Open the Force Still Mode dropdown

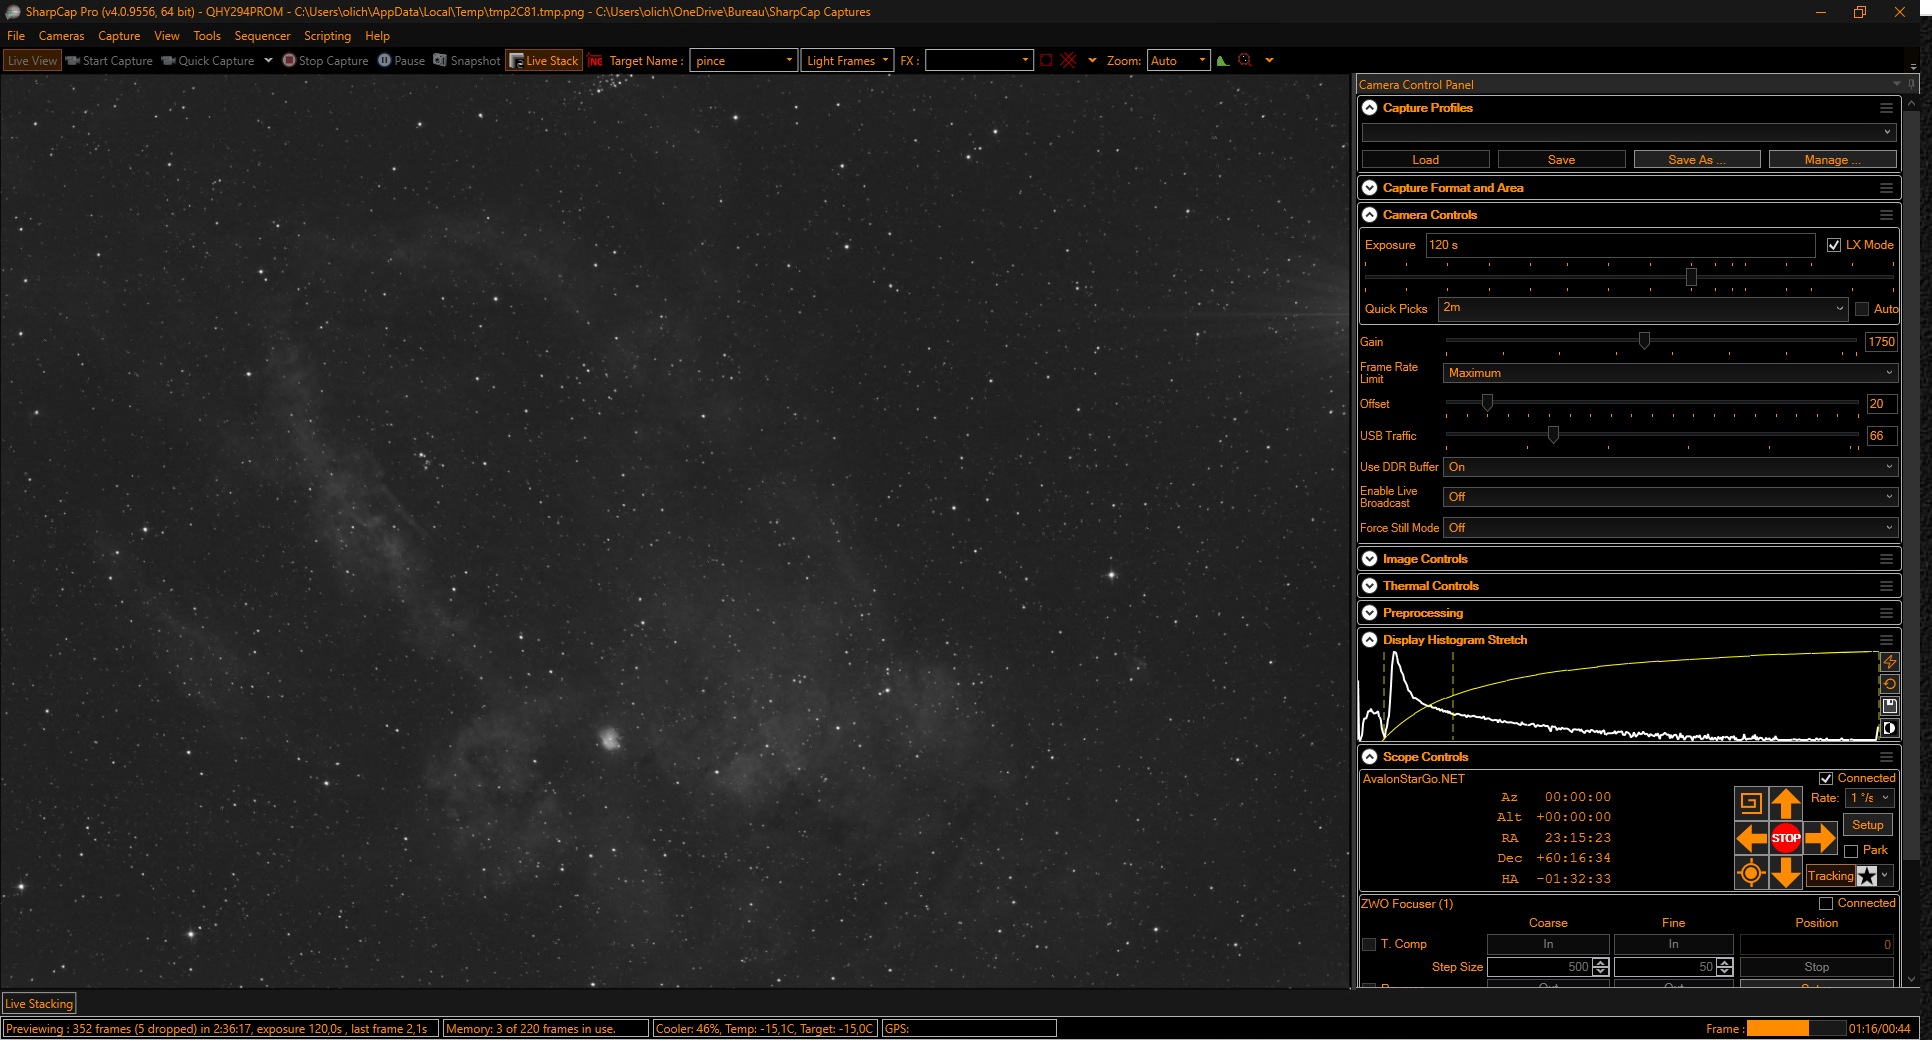[x=1670, y=528]
